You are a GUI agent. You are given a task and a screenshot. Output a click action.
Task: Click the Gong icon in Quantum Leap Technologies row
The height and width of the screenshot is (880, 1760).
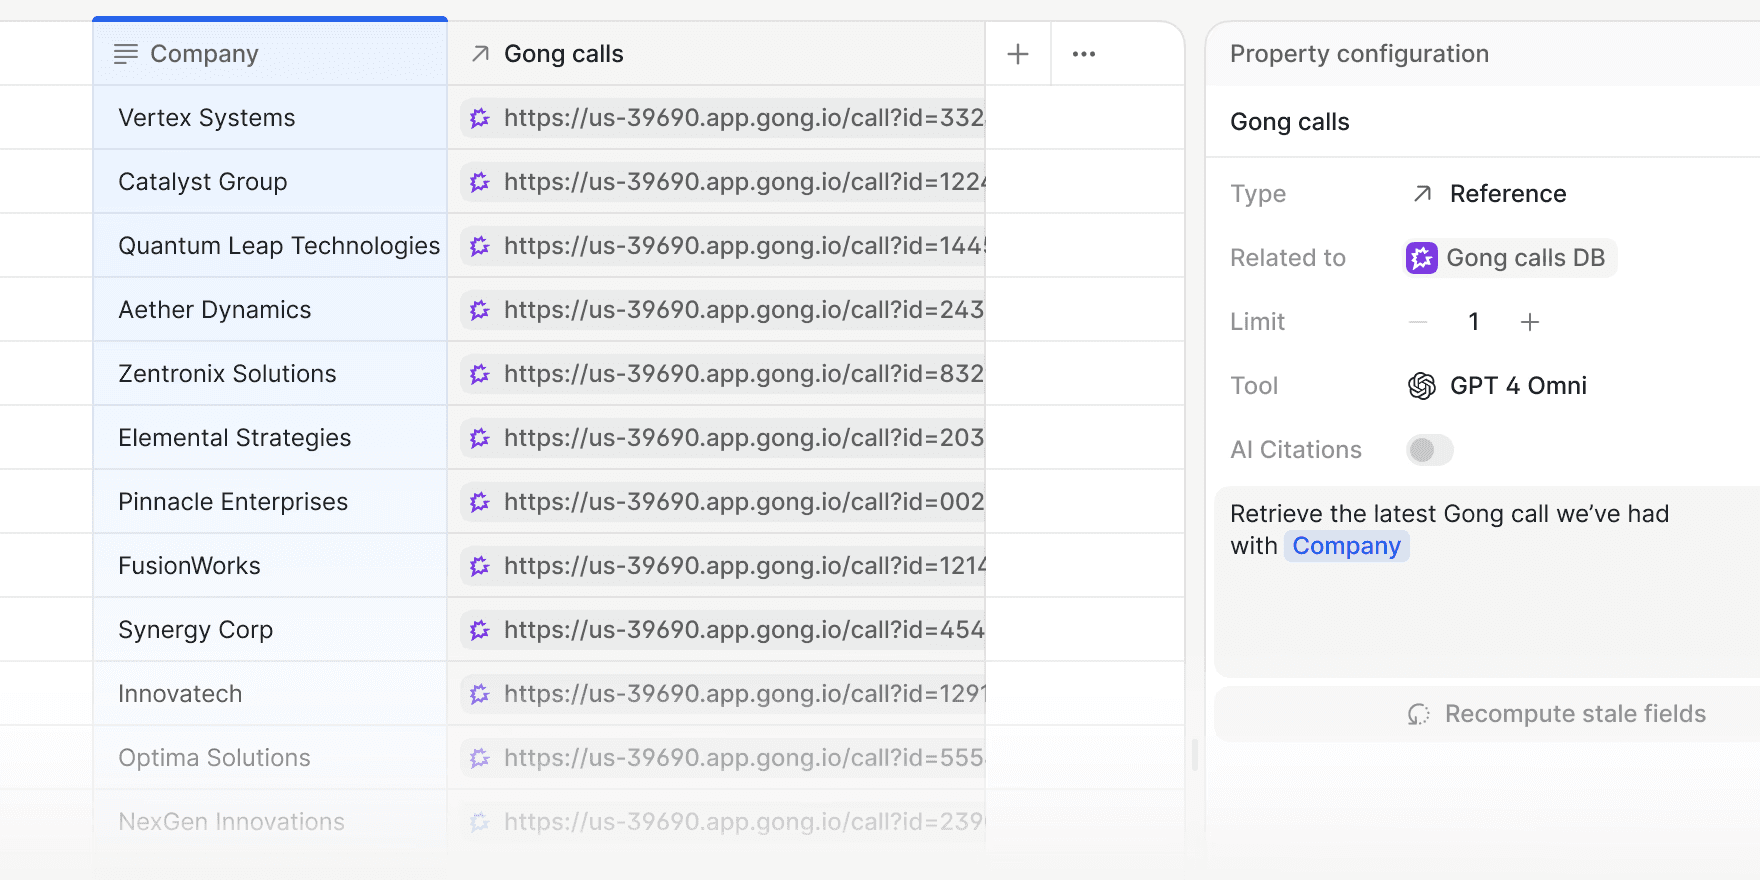coord(480,246)
